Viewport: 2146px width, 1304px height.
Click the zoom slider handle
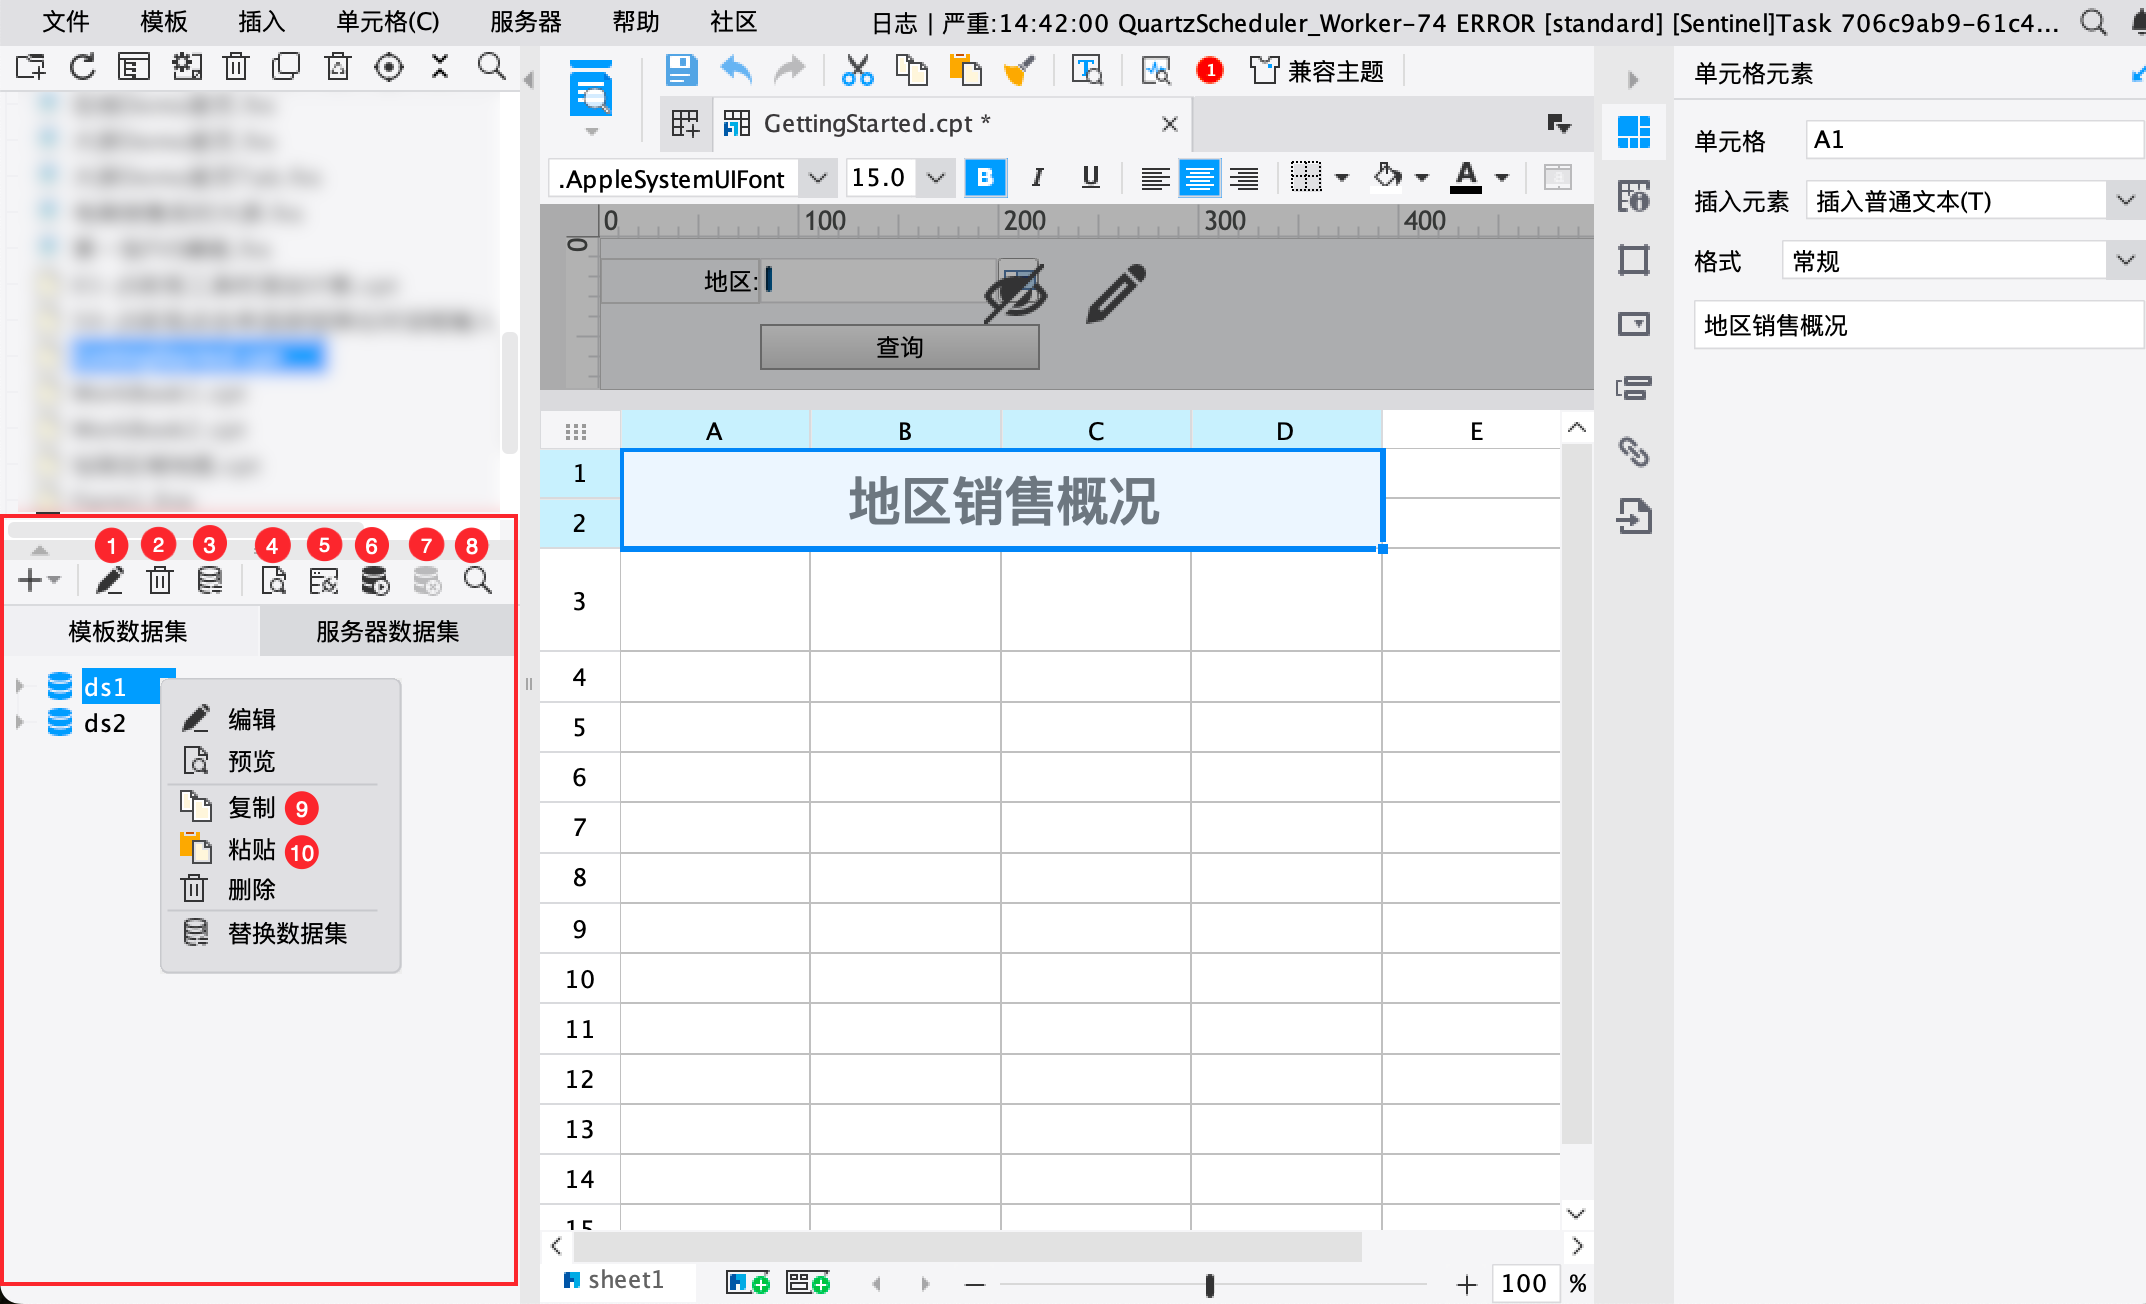click(x=1210, y=1284)
